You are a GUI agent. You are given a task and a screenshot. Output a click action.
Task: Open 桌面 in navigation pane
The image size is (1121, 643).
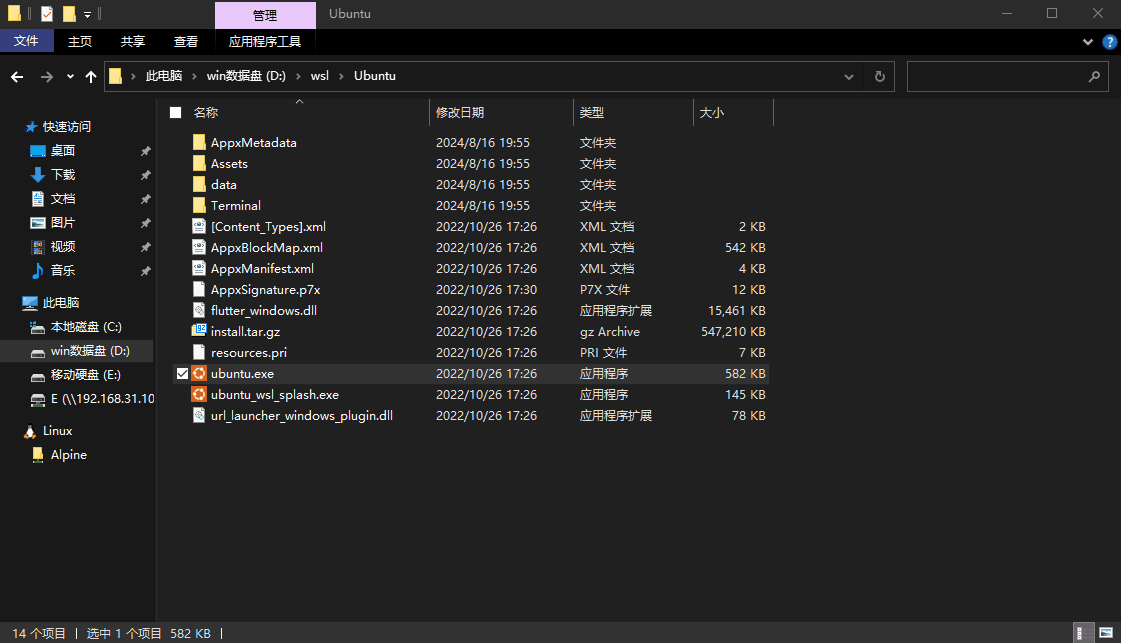(62, 151)
